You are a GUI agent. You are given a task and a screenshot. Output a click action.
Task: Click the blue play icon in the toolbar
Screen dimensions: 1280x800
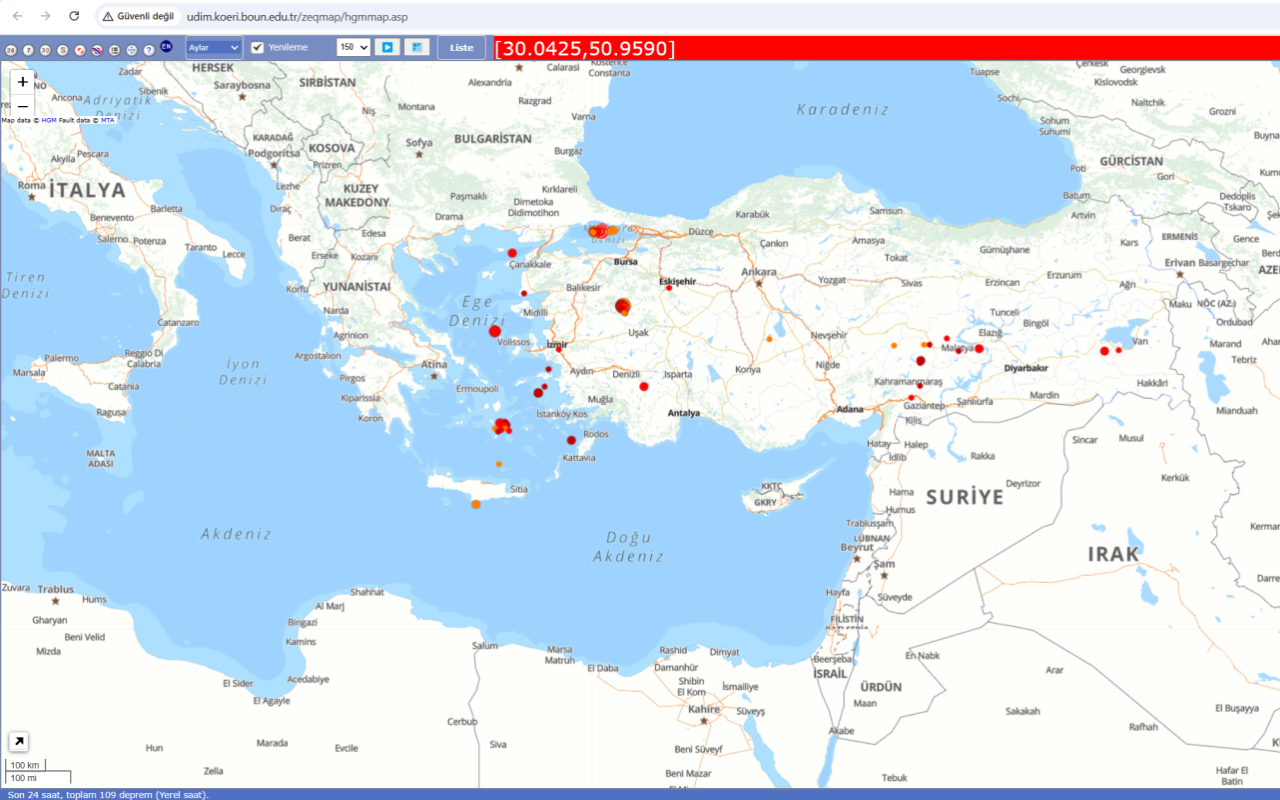[386, 46]
